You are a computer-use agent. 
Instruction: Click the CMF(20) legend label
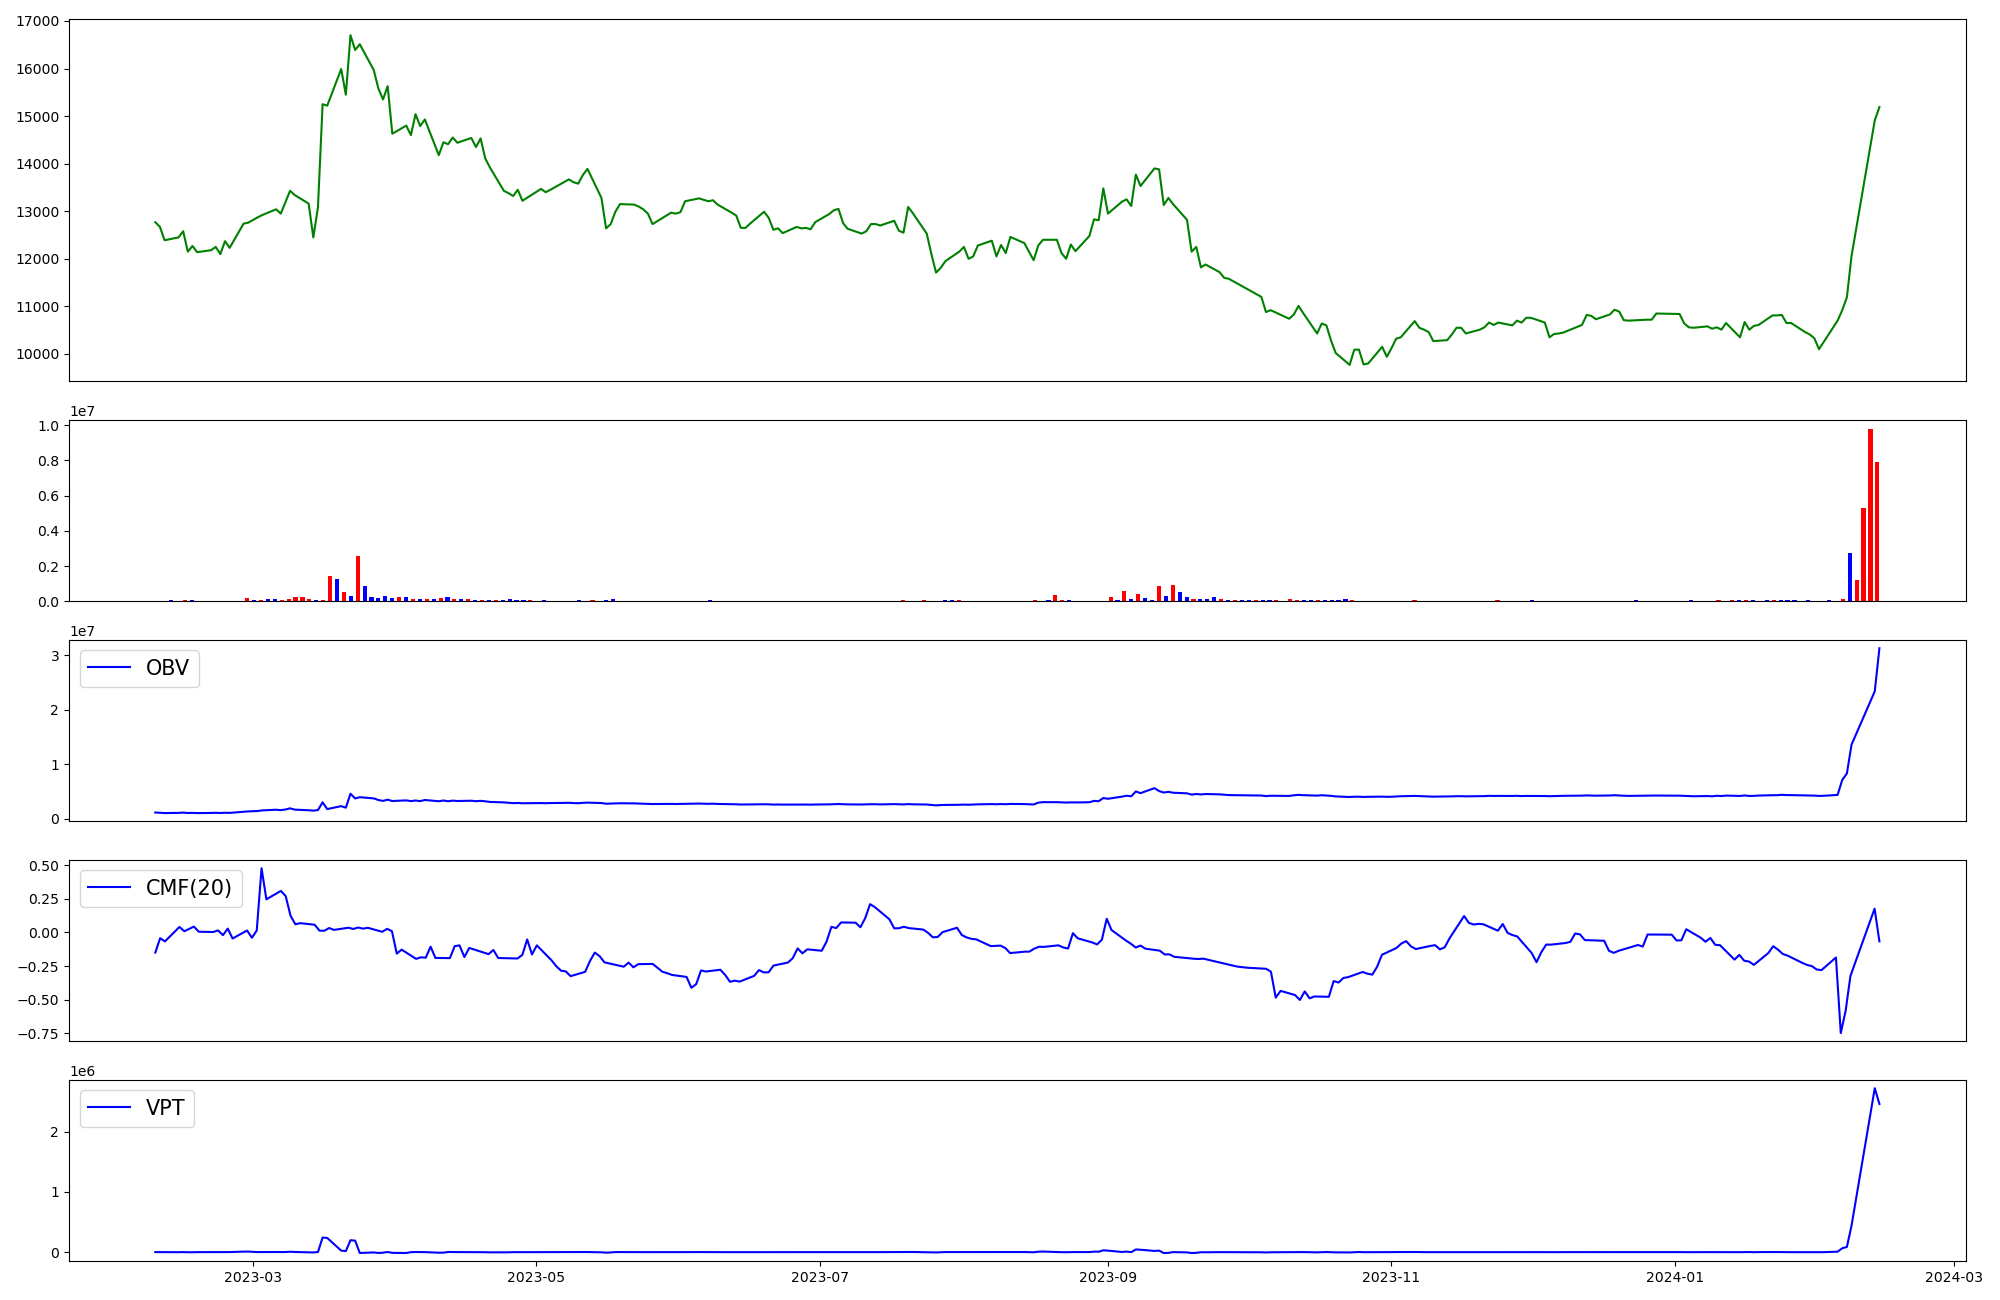[x=188, y=888]
